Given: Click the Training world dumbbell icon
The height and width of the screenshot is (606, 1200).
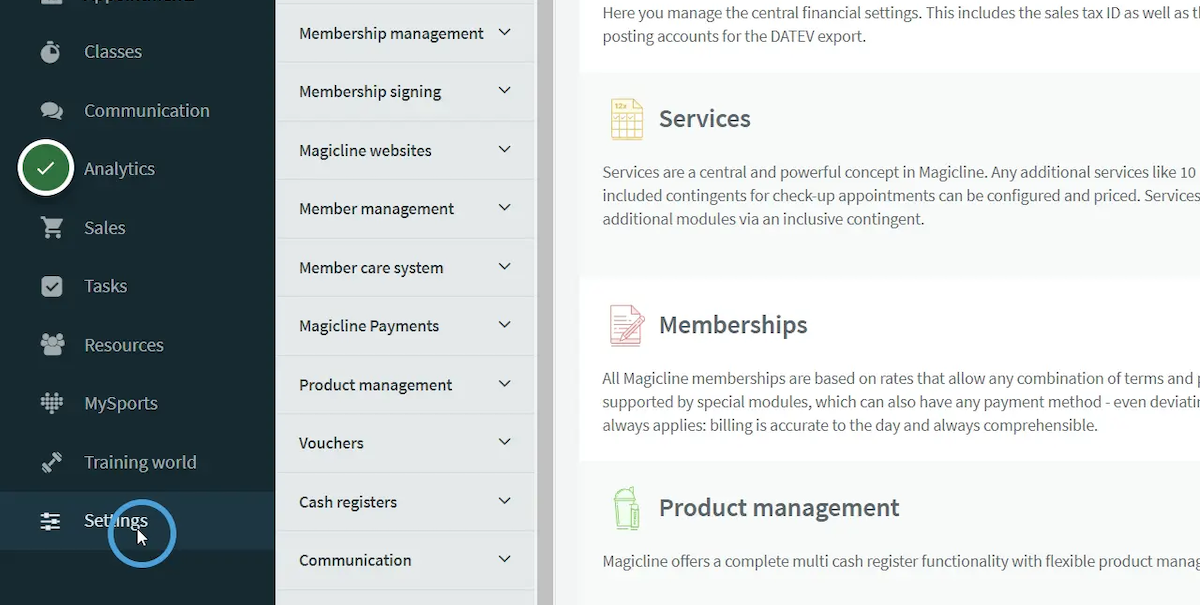Looking at the screenshot, I should click(x=51, y=463).
